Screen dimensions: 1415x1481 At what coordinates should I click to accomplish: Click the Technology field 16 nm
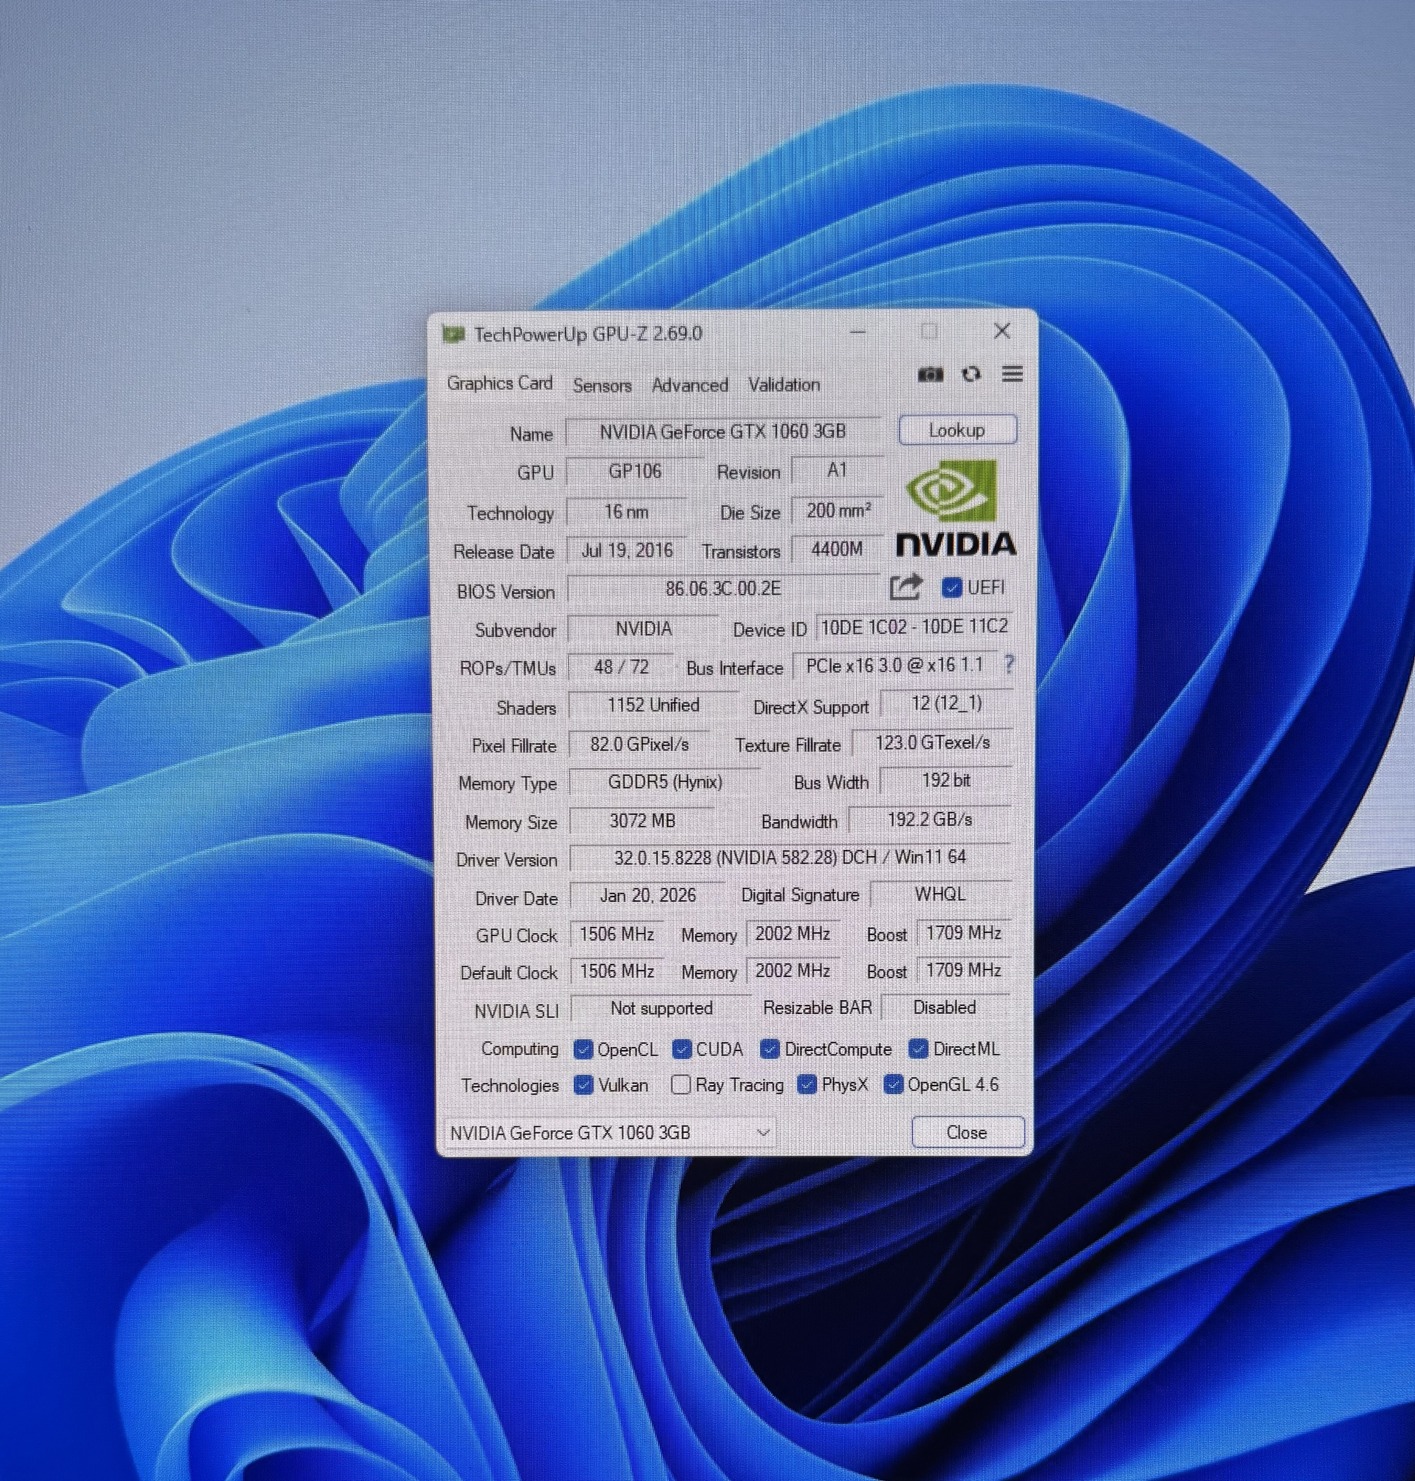[x=626, y=512]
